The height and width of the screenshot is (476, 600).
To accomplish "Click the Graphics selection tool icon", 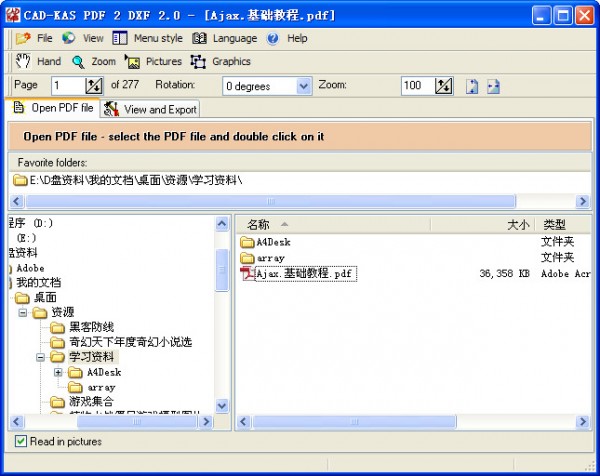I will click(x=198, y=62).
